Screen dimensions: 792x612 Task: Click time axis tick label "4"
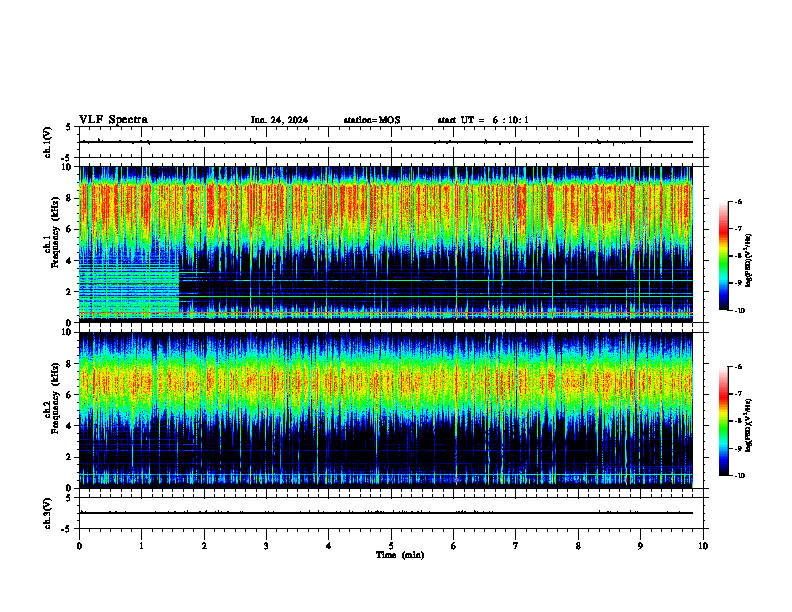coord(328,545)
